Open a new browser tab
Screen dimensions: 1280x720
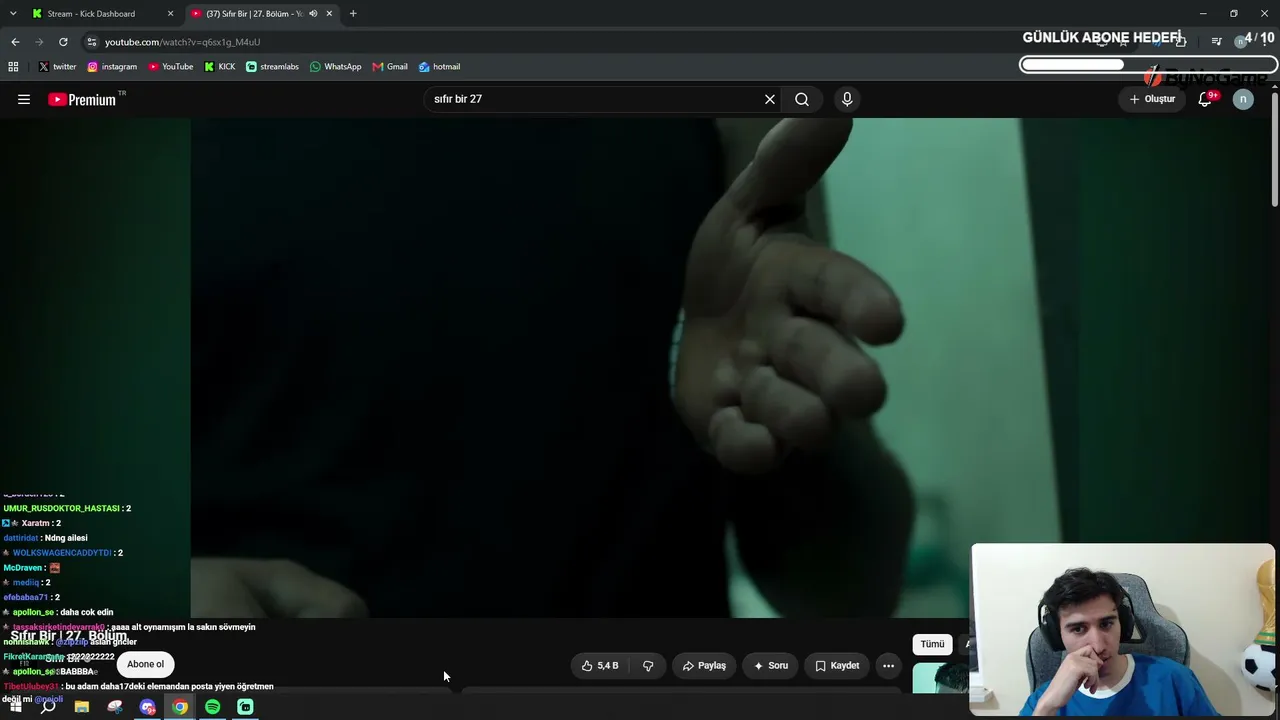(353, 14)
